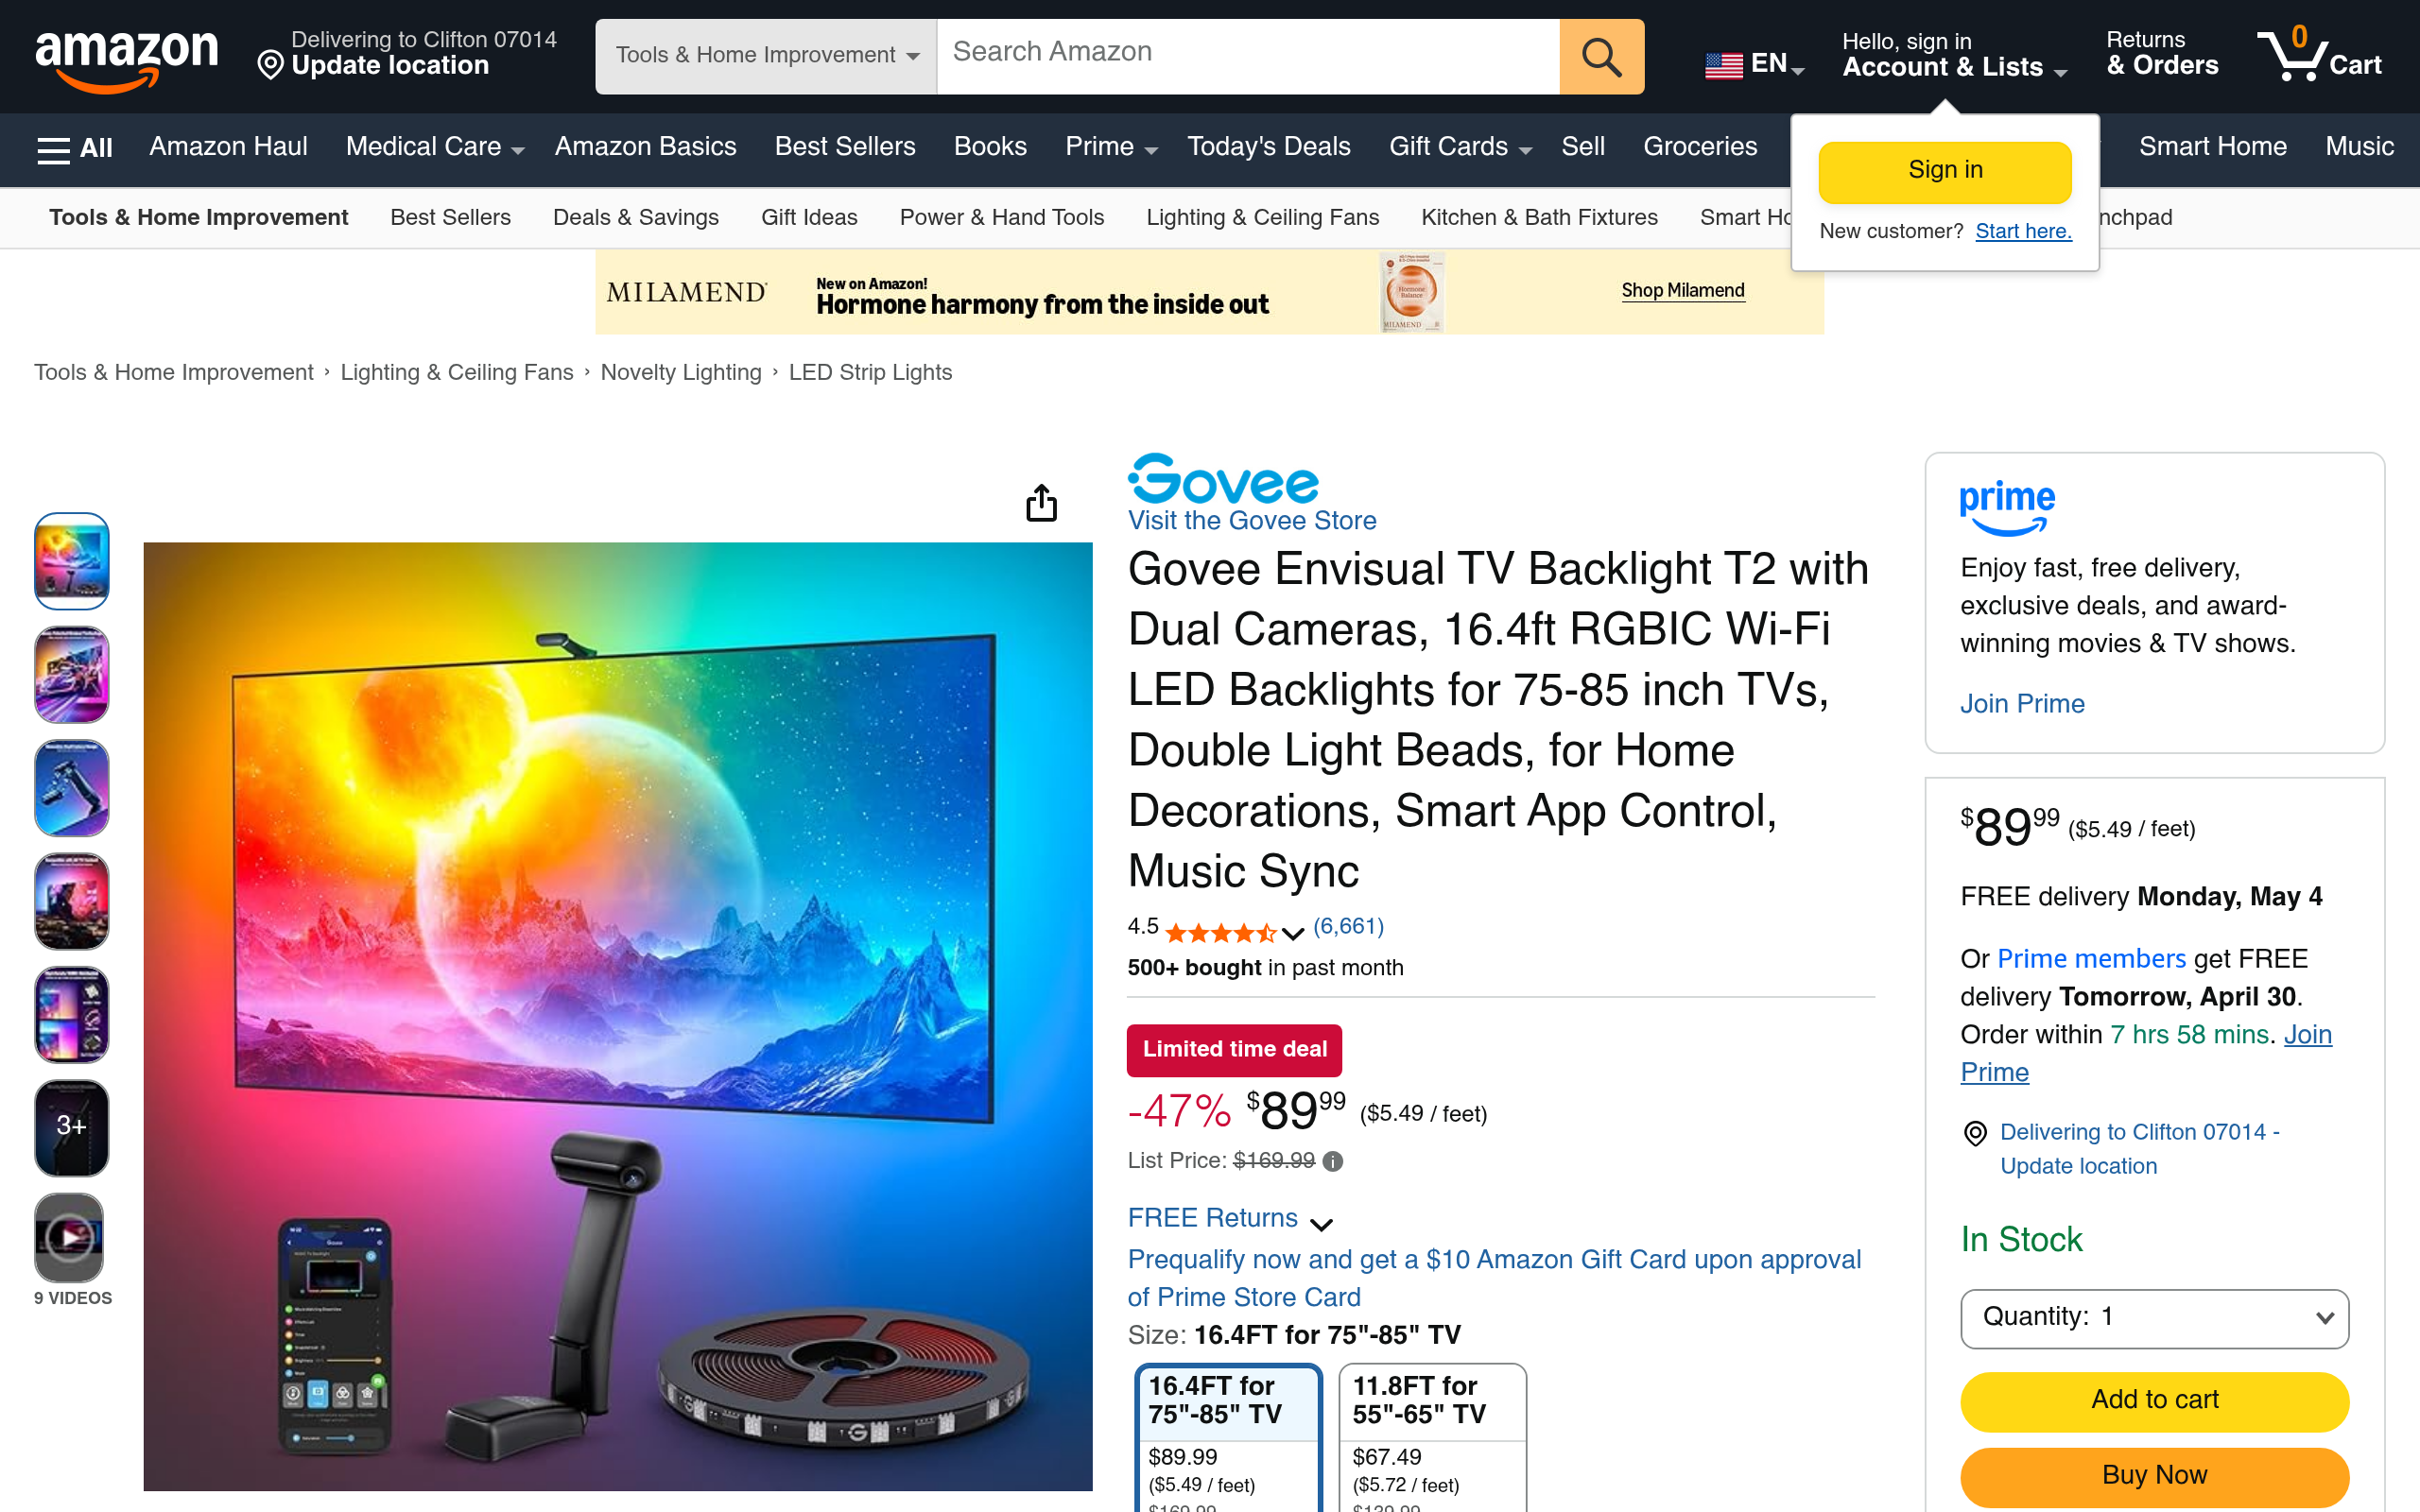Go to Lighting & Ceiling Fans subnav tab
The height and width of the screenshot is (1512, 2420).
click(x=1262, y=217)
